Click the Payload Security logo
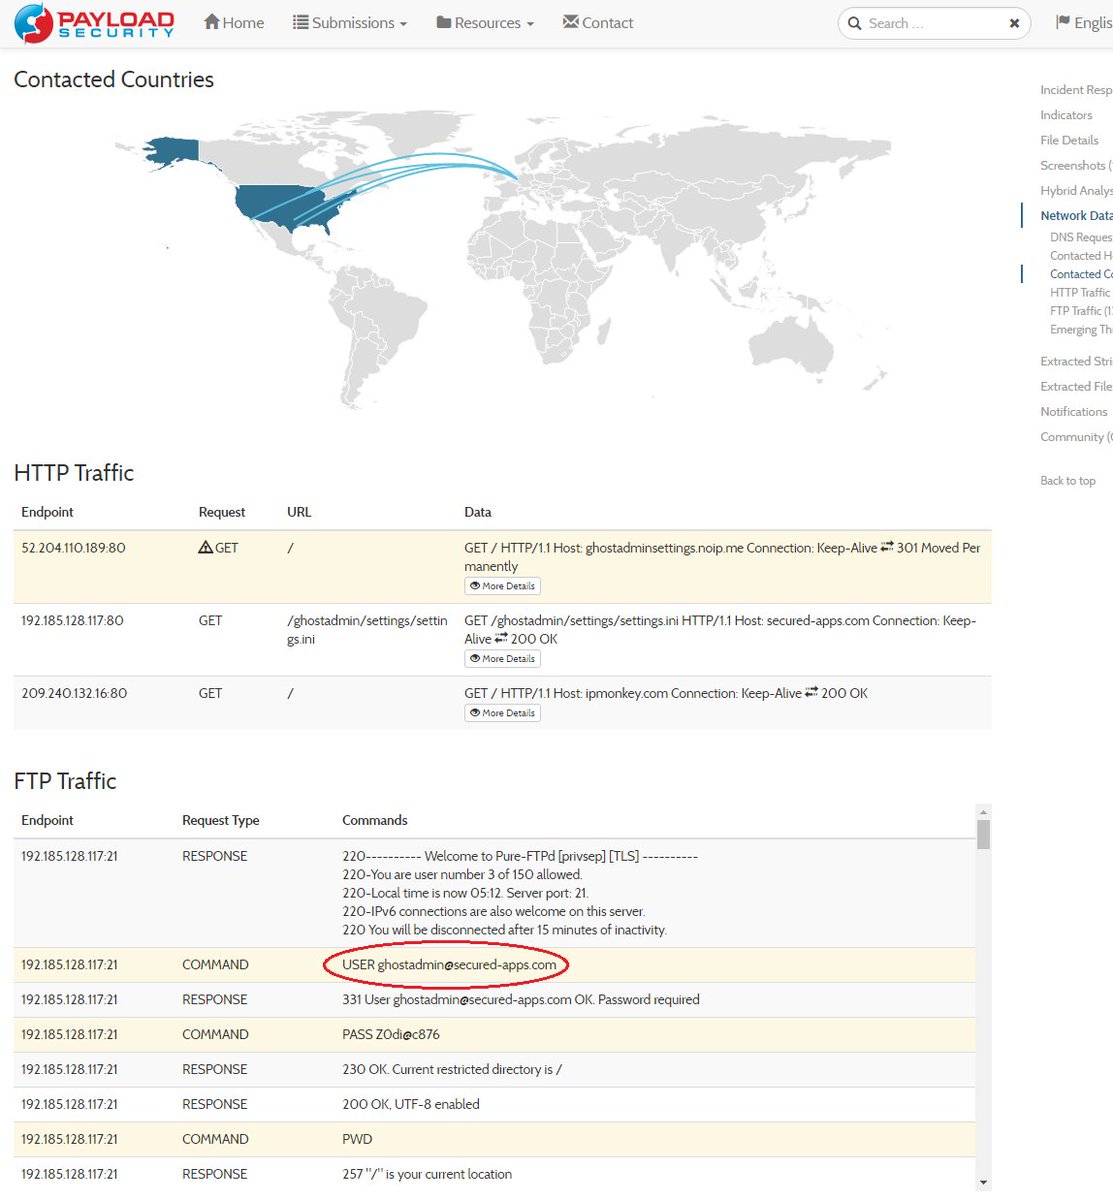Viewport: 1113px width, 1200px height. pos(94,23)
